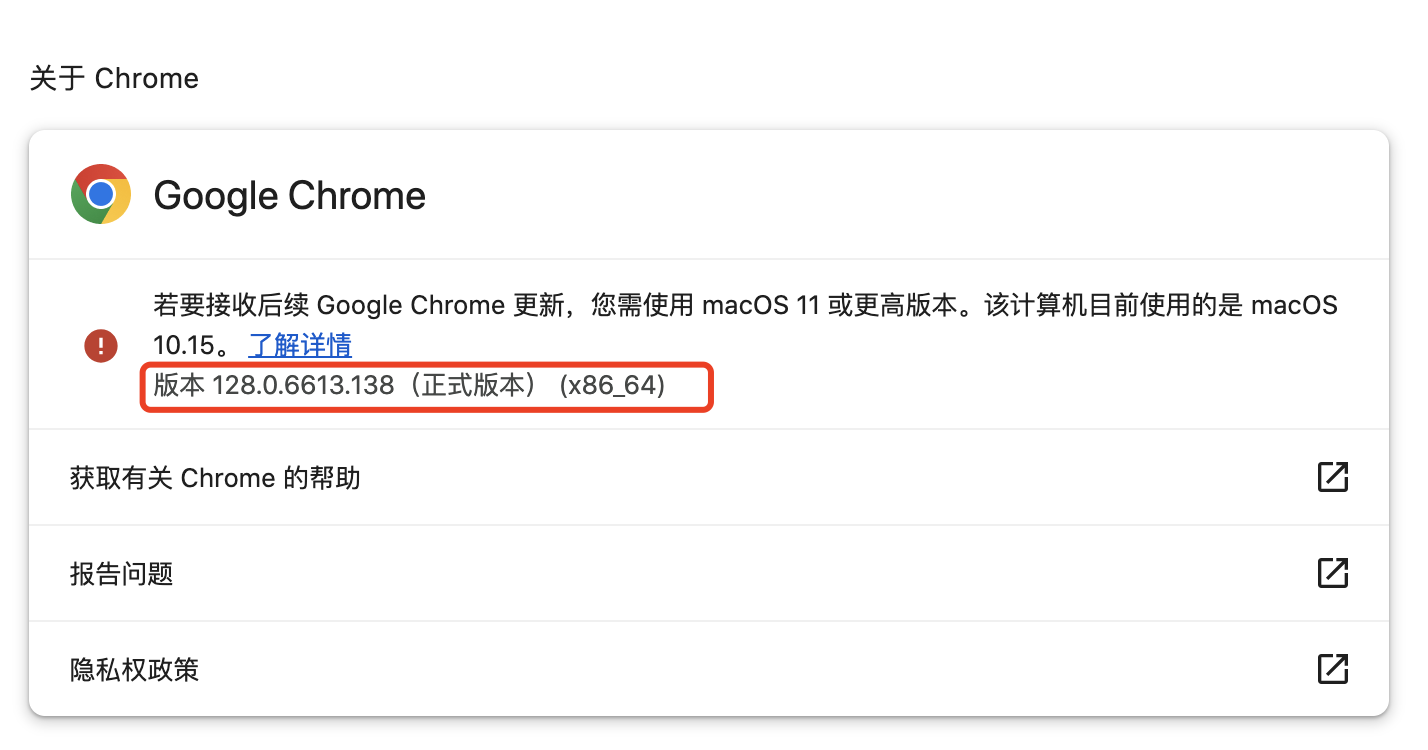The width and height of the screenshot is (1428, 750).
Task: Click external link icon beside 报告问题
Action: [1332, 573]
